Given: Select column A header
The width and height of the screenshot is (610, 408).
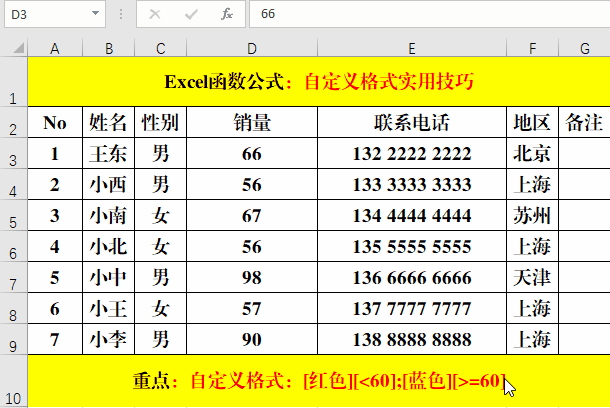Looking at the screenshot, I should point(55,48).
